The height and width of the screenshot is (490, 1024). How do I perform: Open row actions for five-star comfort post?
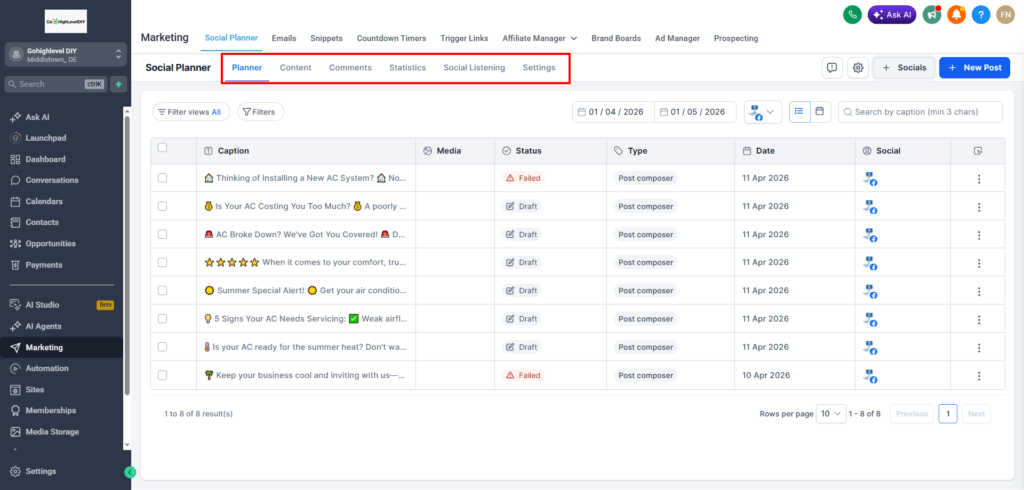click(978, 263)
